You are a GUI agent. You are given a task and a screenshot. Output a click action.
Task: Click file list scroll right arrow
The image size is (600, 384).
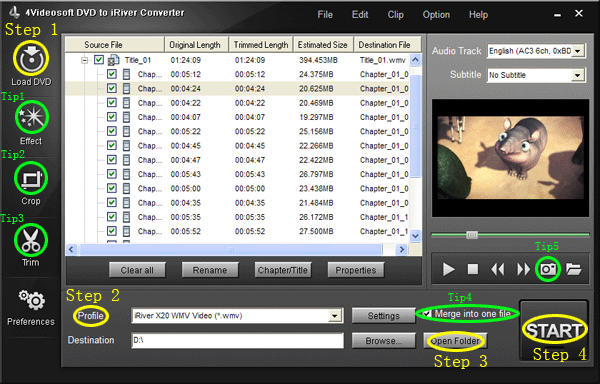click(401, 249)
